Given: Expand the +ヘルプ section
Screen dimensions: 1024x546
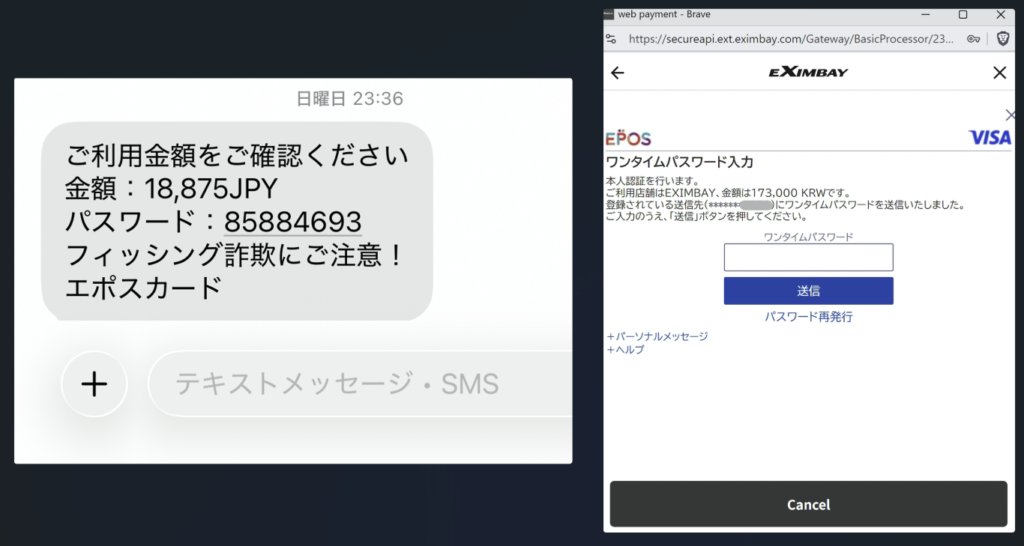Looking at the screenshot, I should click(626, 349).
